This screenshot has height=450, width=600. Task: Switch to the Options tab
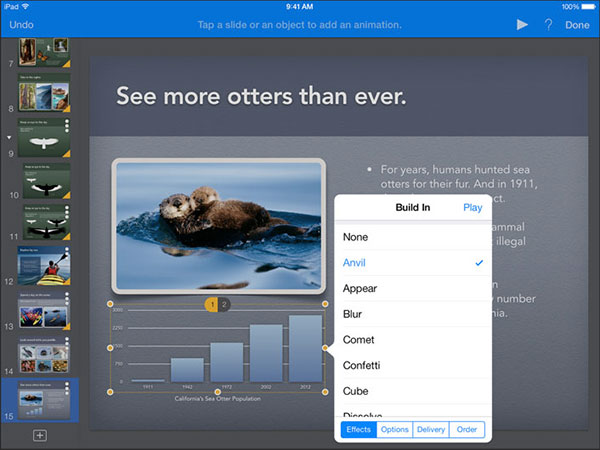coord(395,429)
